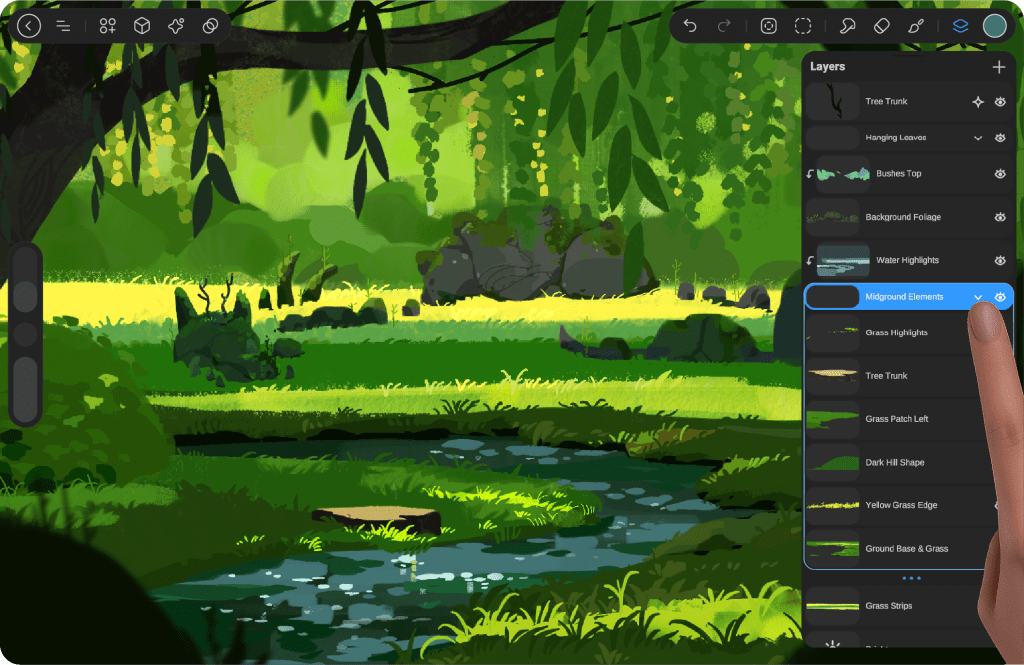Hide the Background Foliage layer
Viewport: 1024px width, 665px height.
coord(1000,217)
